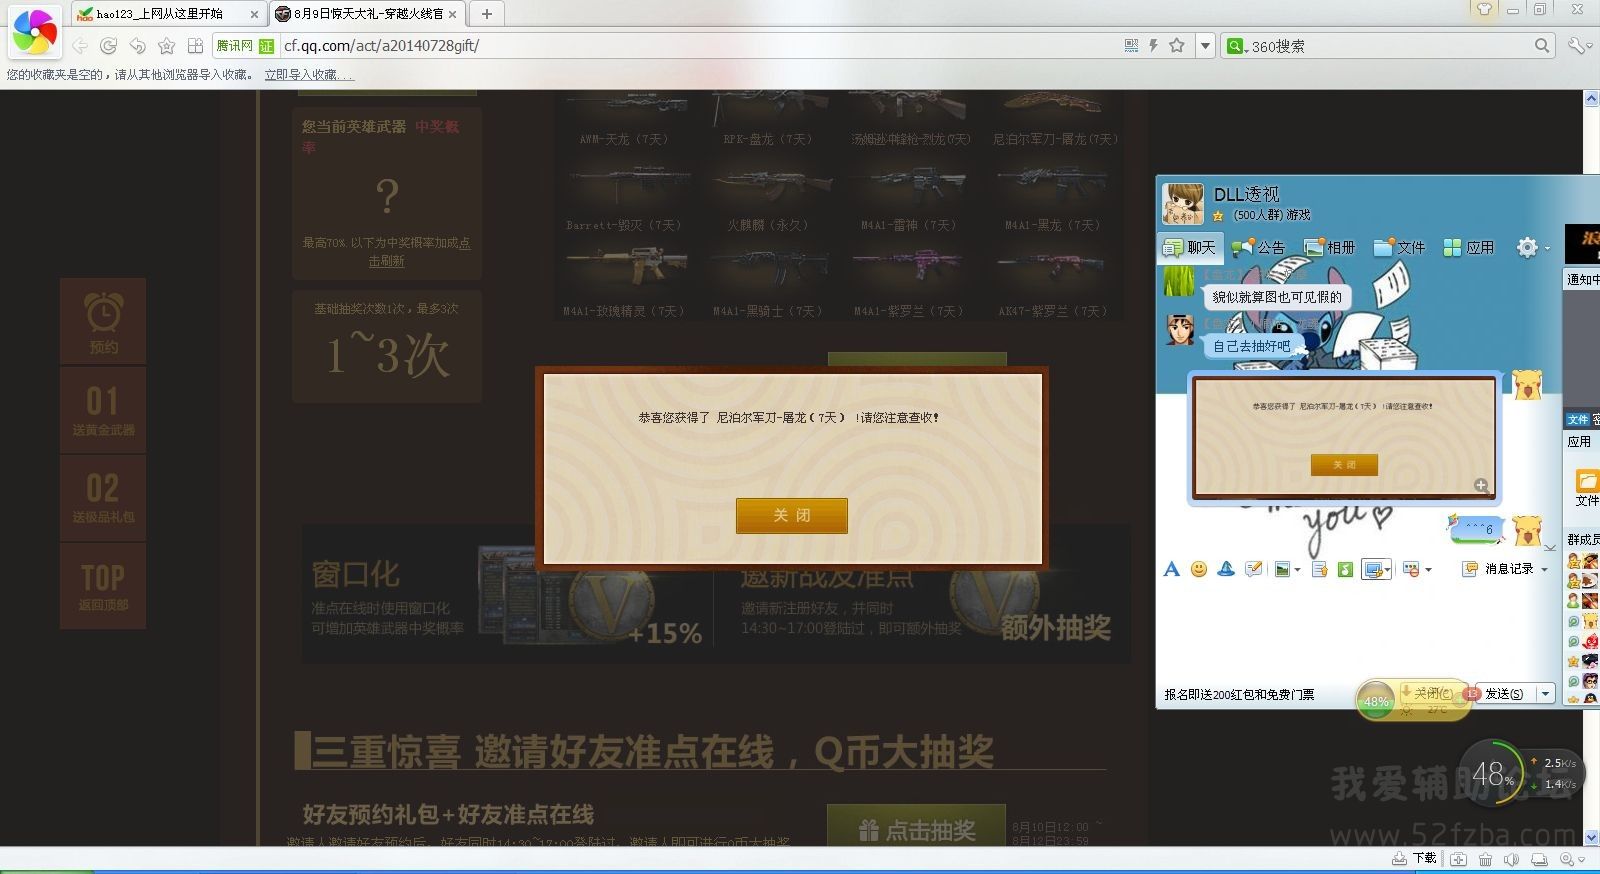Select sidebar item 02 送极品礼包
This screenshot has width=1600, height=874.
click(x=103, y=497)
